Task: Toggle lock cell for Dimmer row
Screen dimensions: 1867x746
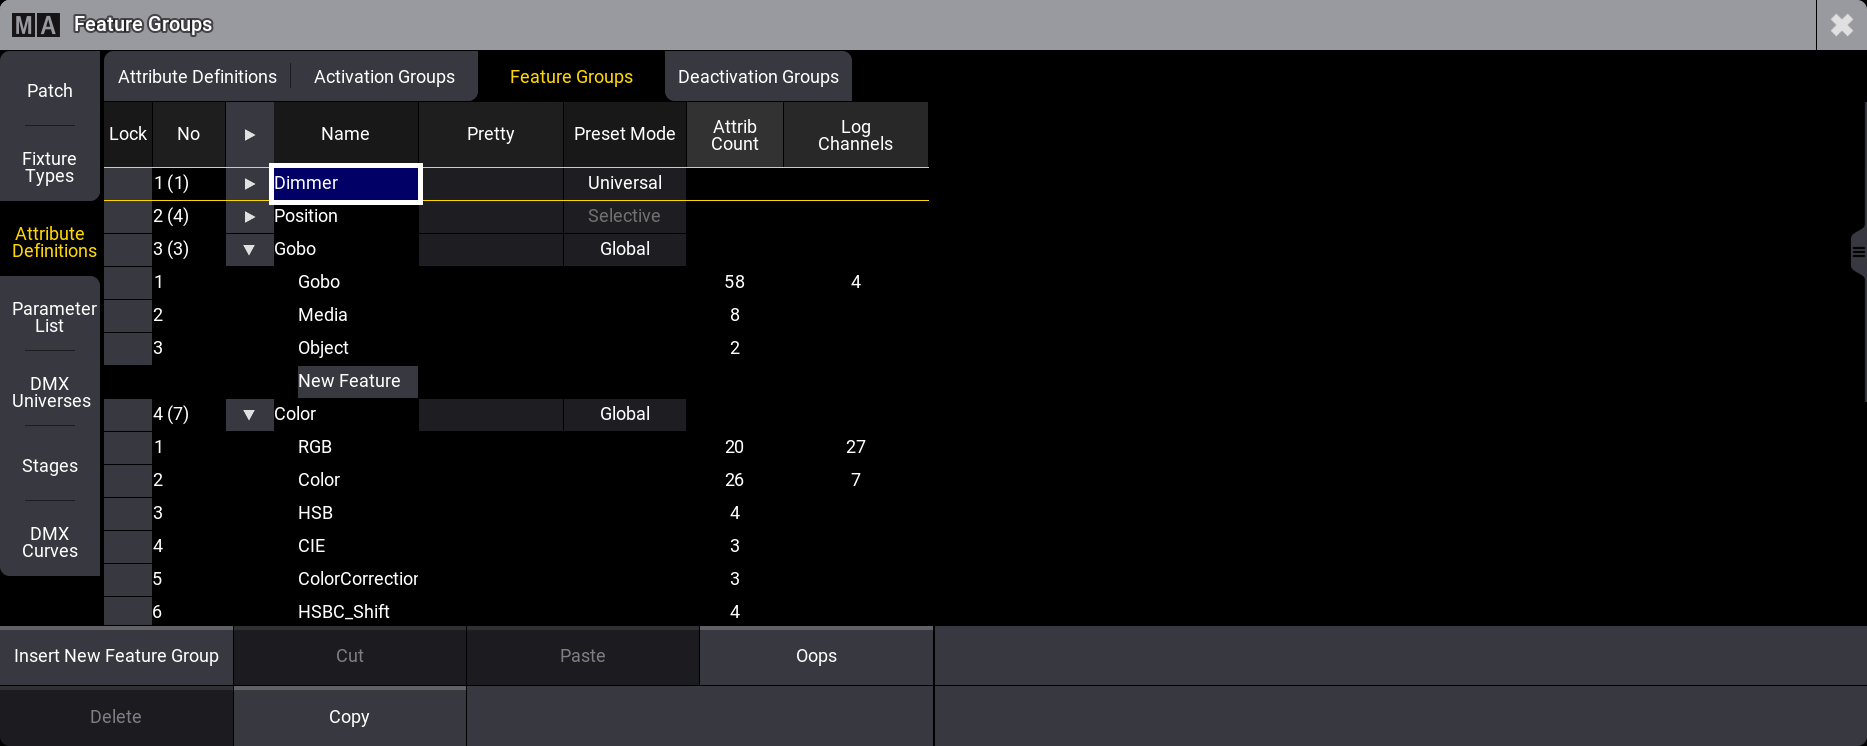Action: tap(127, 184)
